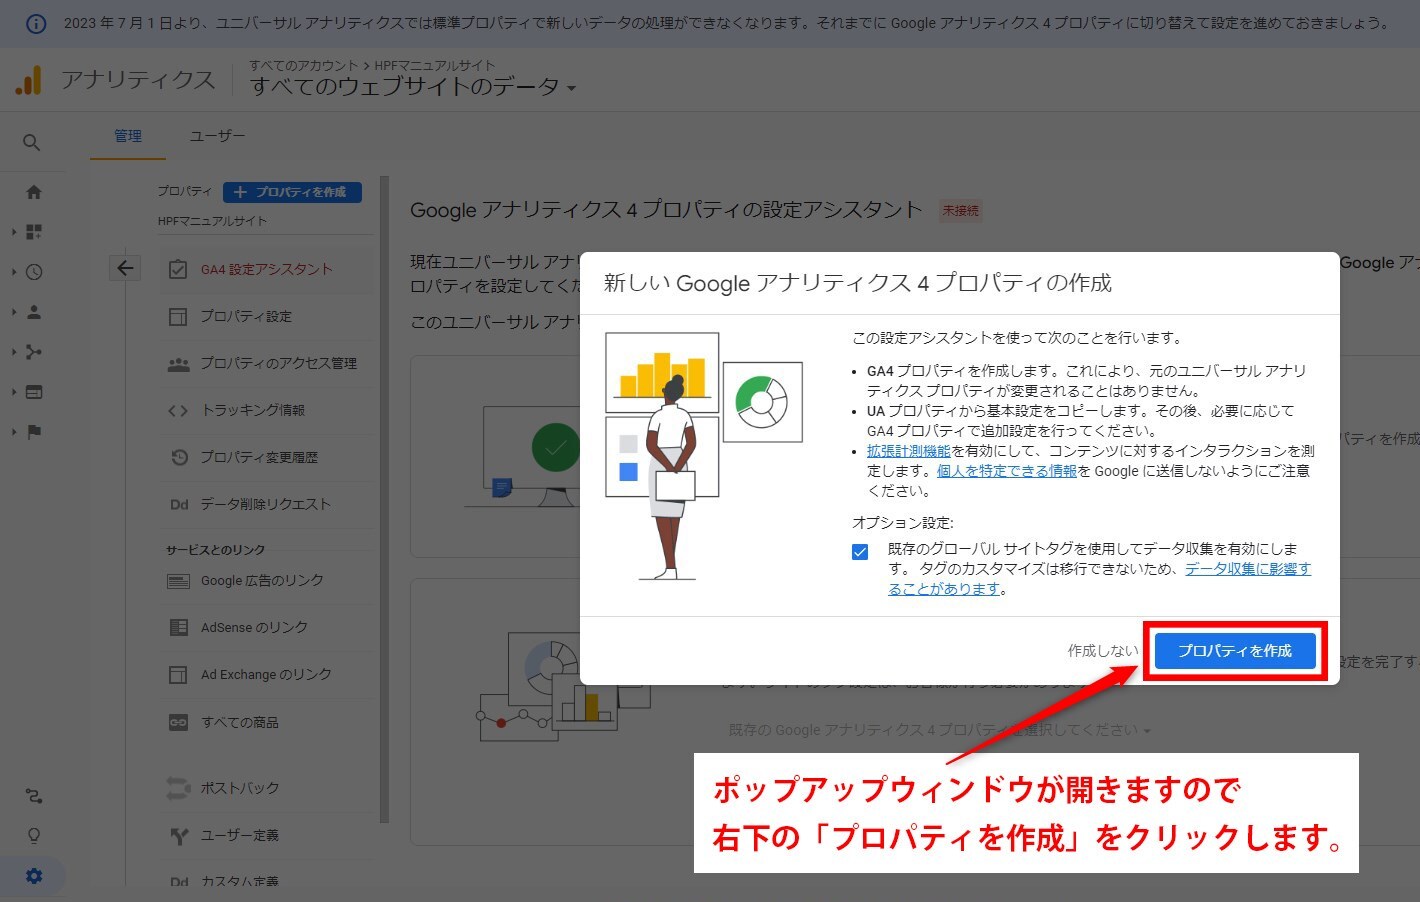Image resolution: width=1420 pixels, height=902 pixels.
Task: Click the ユーザー定義 icon
Action: (179, 836)
